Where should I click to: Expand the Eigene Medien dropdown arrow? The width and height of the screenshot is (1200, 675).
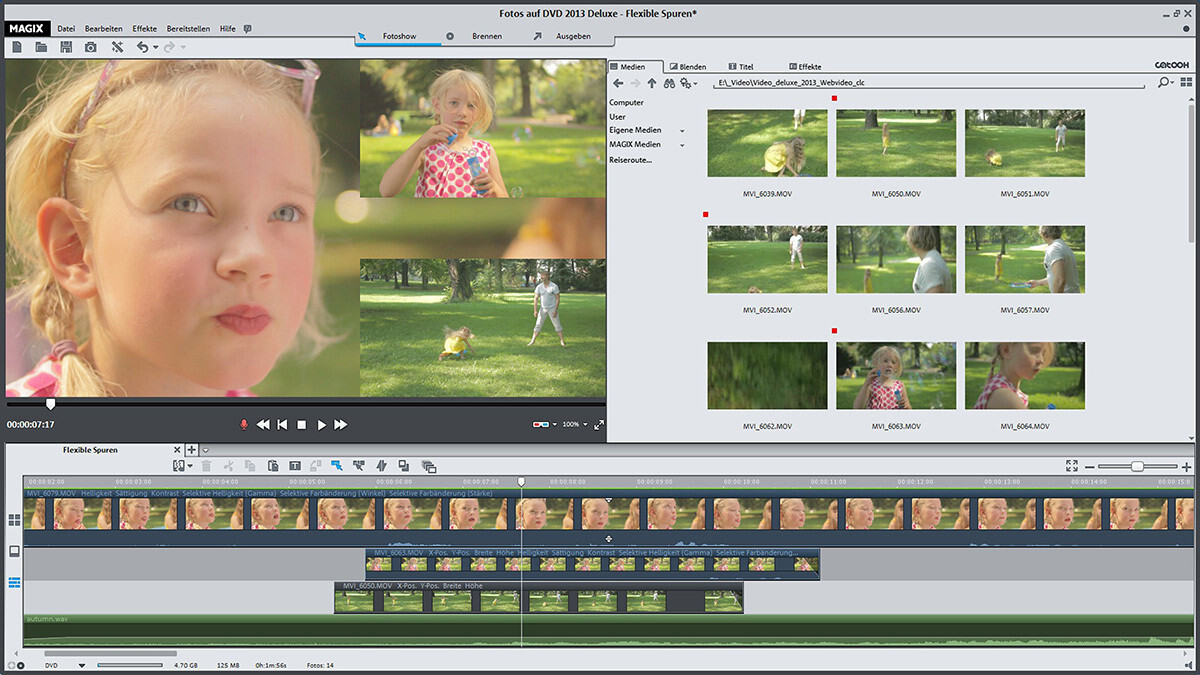683,131
